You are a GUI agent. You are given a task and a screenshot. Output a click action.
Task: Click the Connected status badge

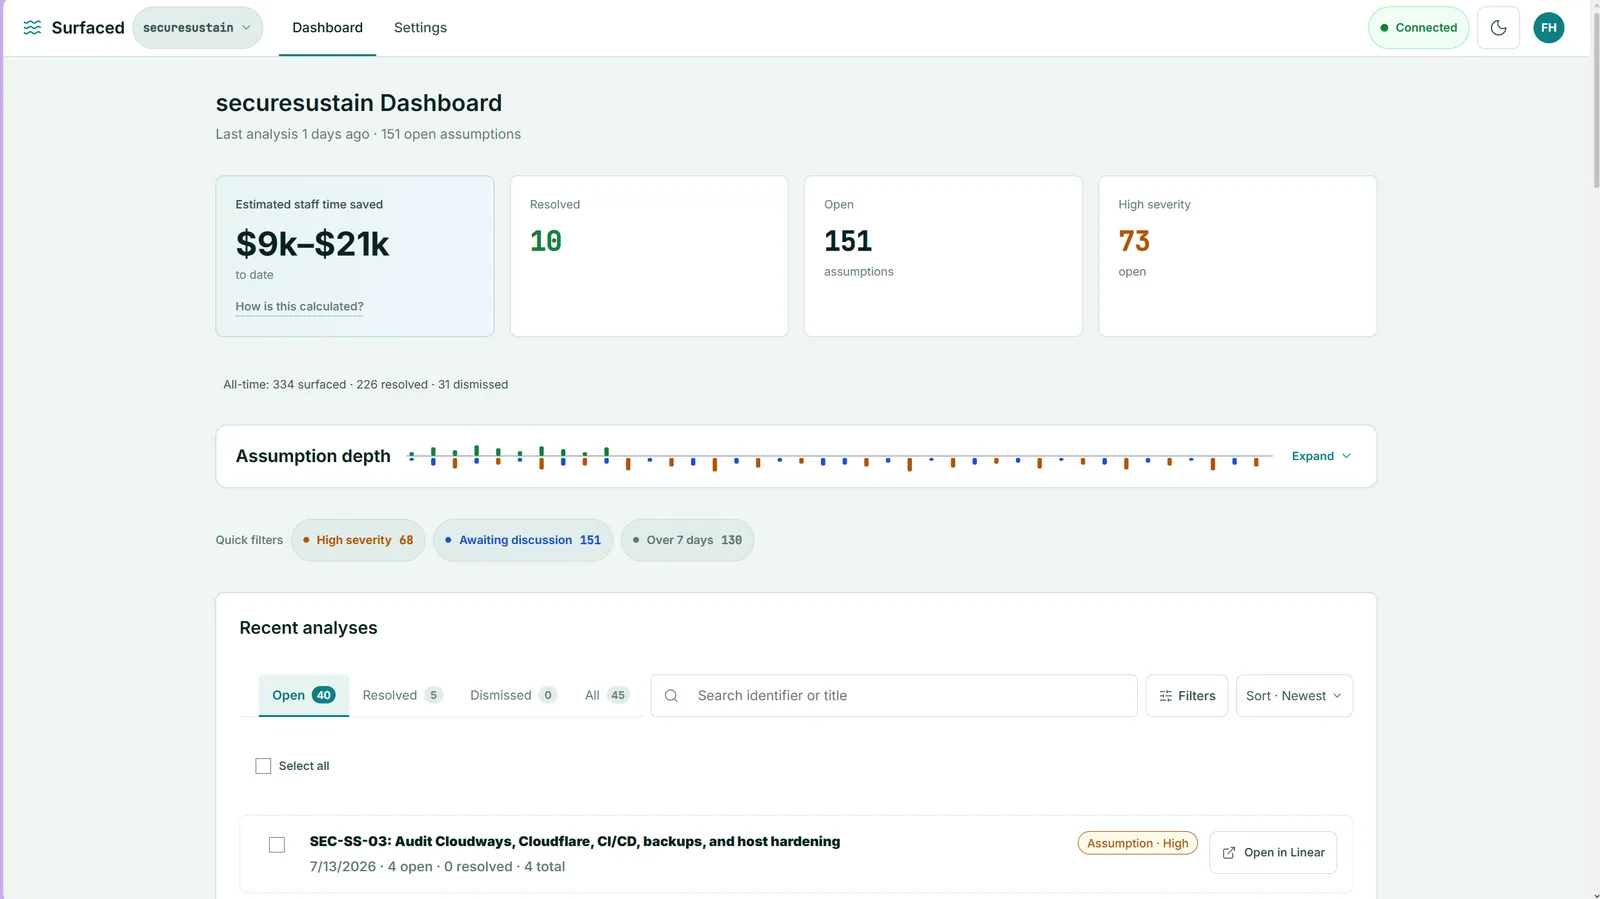coord(1418,28)
